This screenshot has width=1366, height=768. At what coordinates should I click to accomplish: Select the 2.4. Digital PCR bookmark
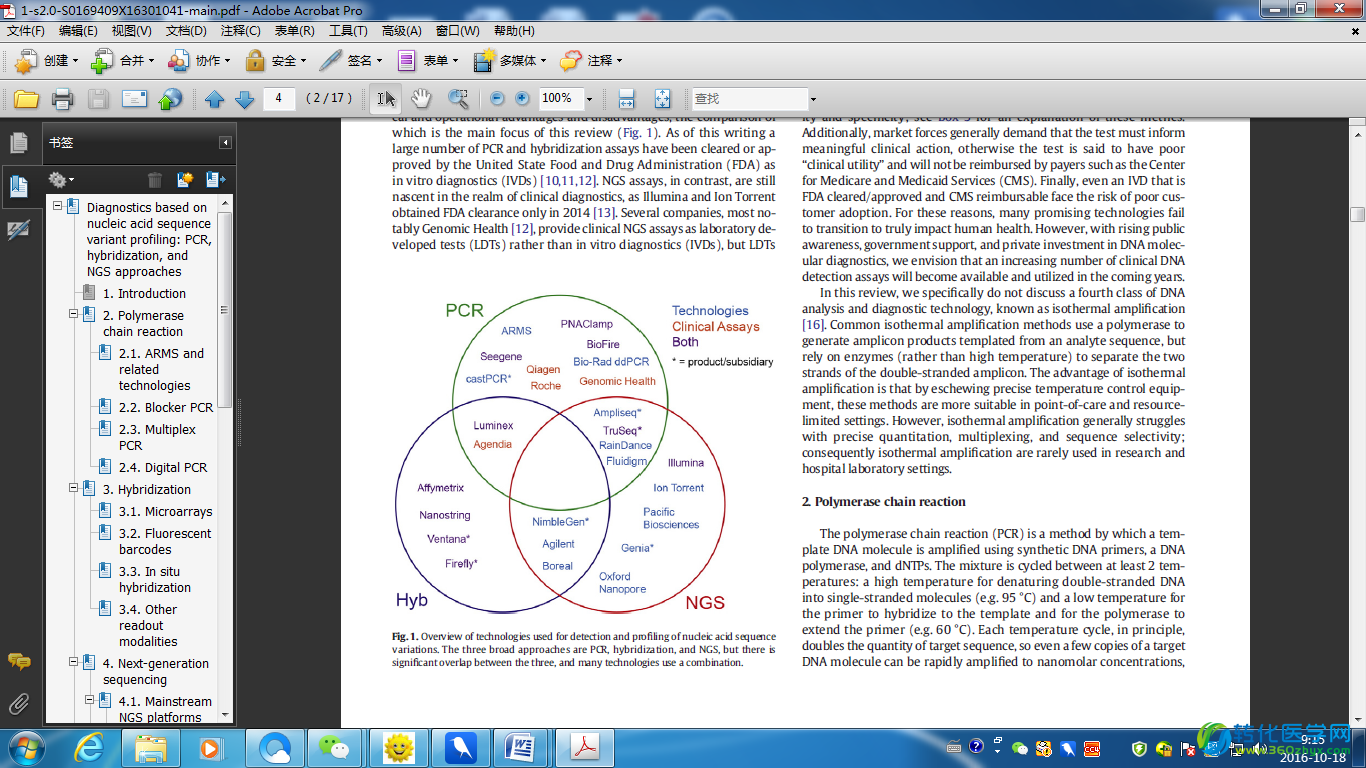click(163, 468)
